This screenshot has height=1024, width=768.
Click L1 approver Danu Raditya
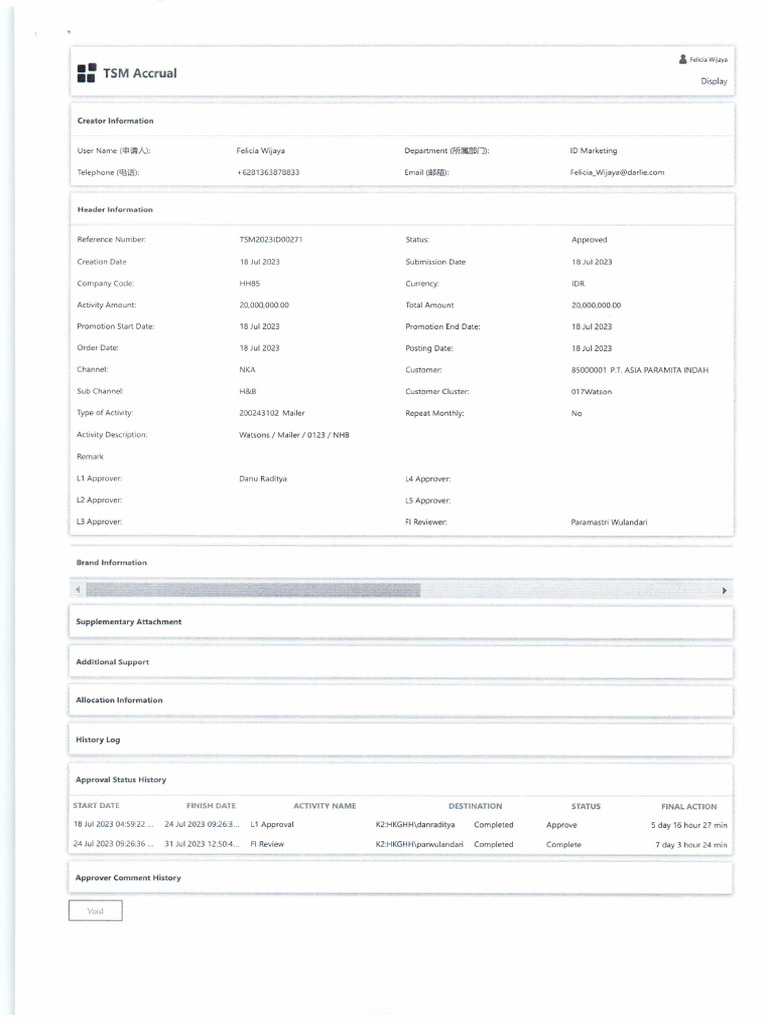coord(263,479)
